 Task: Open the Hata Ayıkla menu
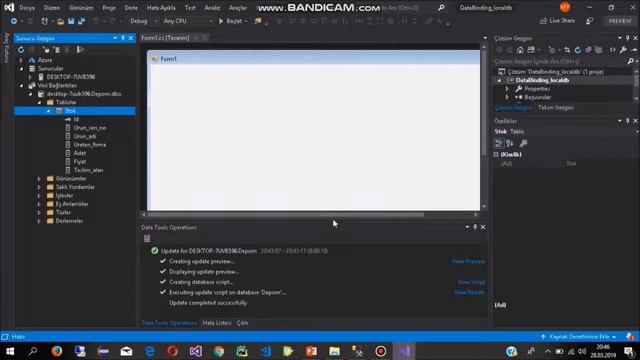(161, 8)
